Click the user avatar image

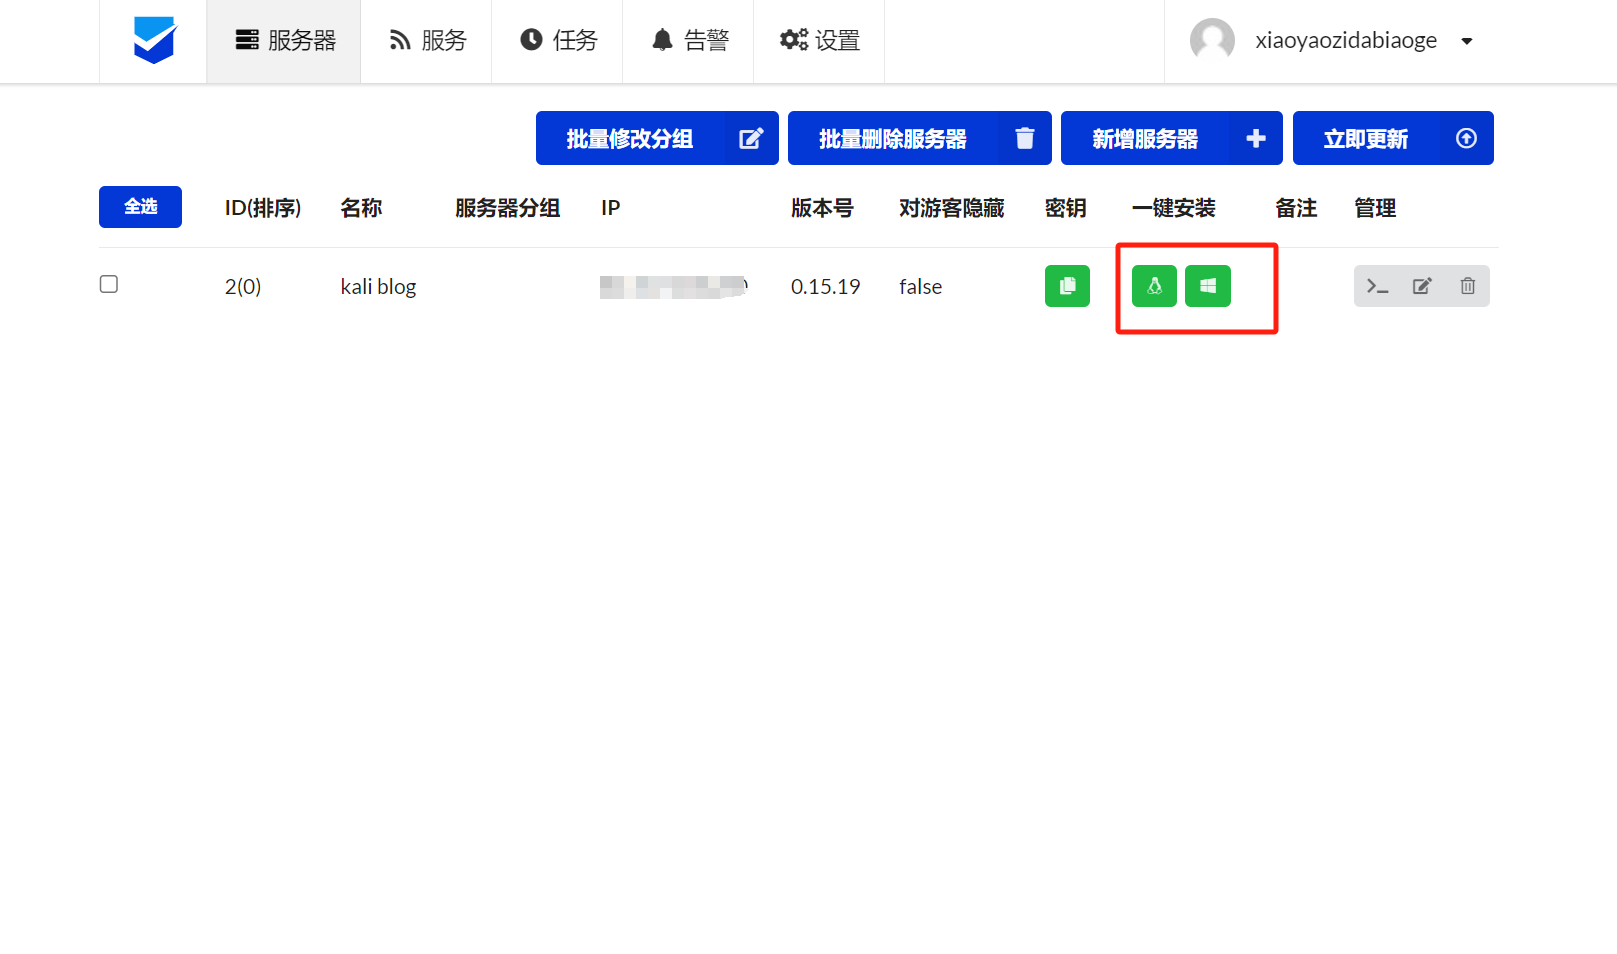pyautogui.click(x=1212, y=40)
